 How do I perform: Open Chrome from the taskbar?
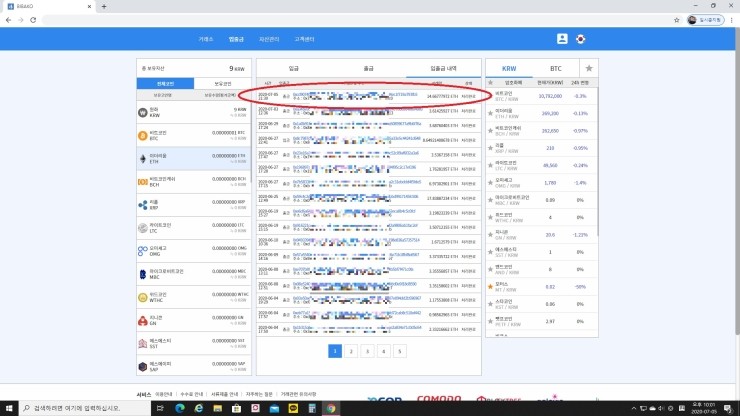[x=331, y=408]
